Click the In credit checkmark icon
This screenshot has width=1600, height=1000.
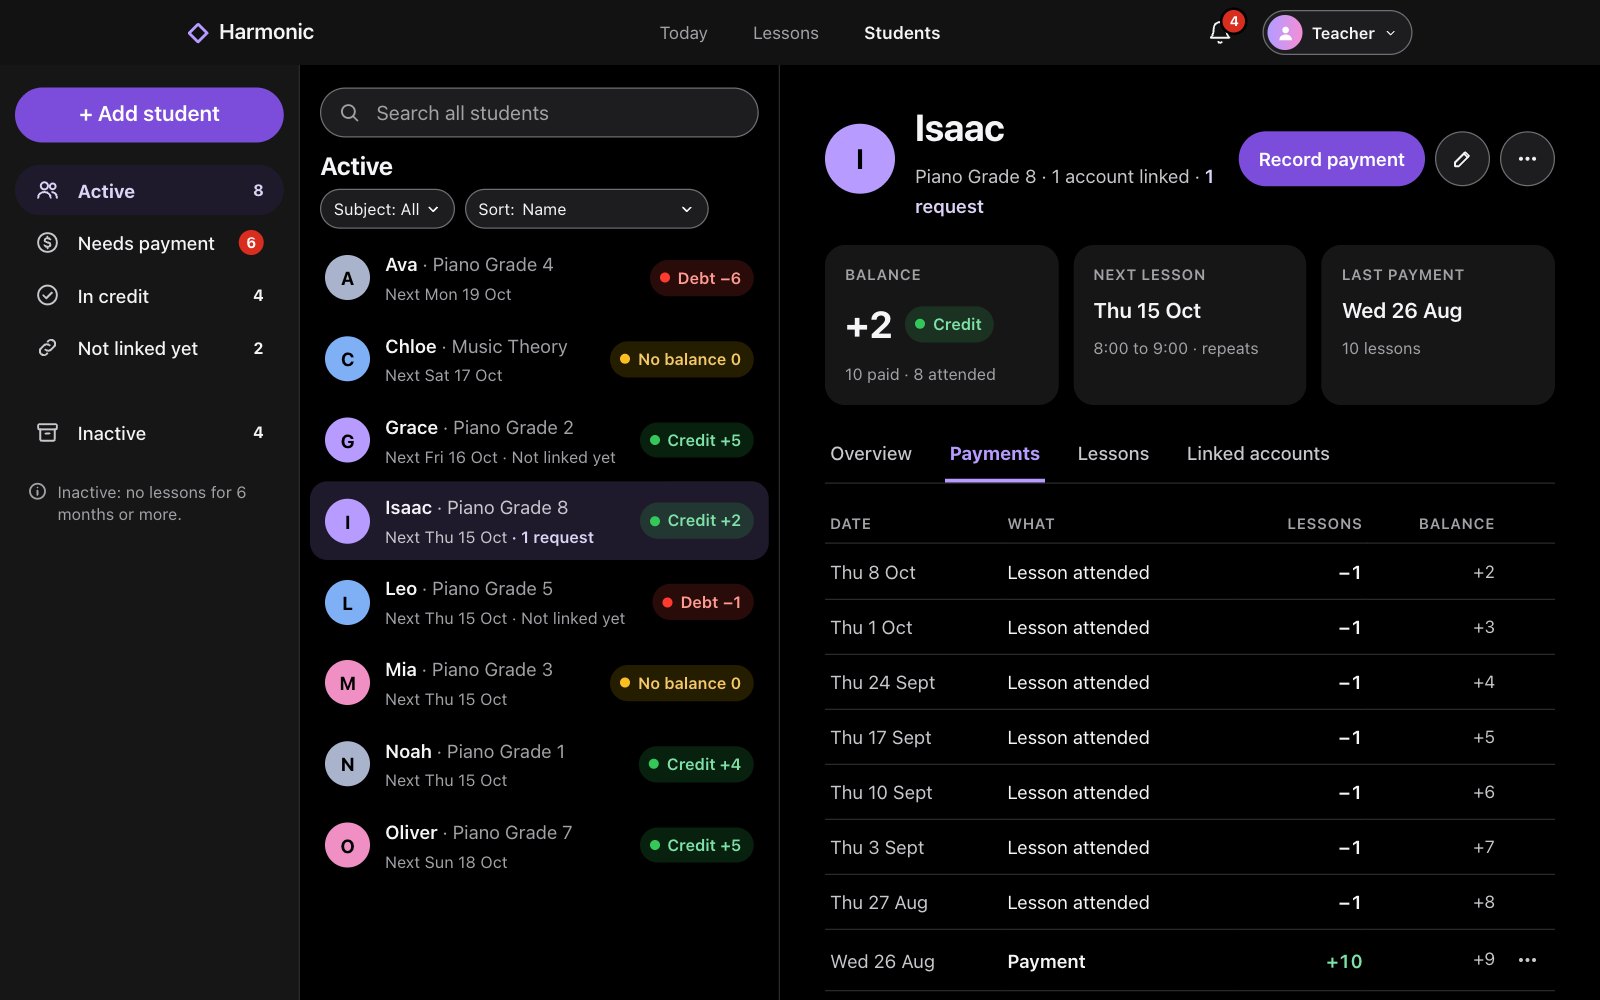tap(47, 295)
